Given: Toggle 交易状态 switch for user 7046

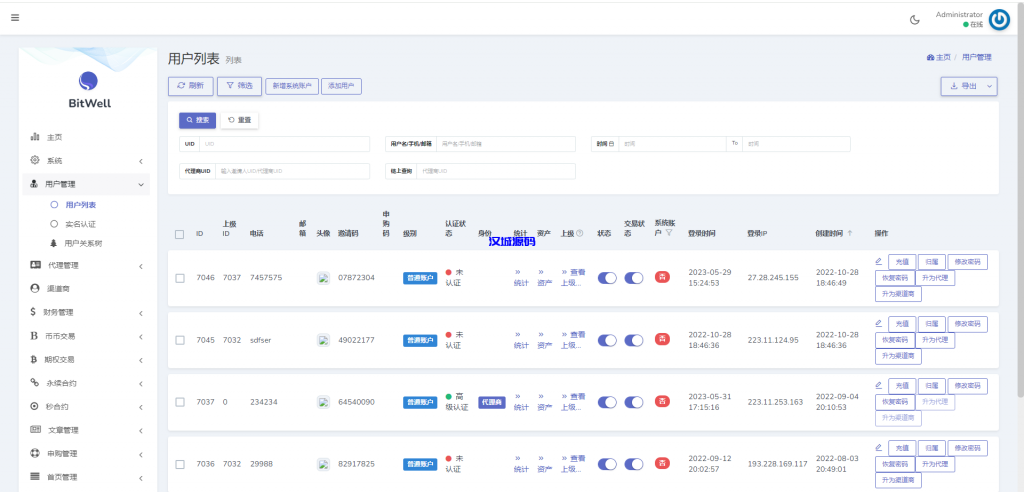Looking at the screenshot, I should [x=634, y=278].
